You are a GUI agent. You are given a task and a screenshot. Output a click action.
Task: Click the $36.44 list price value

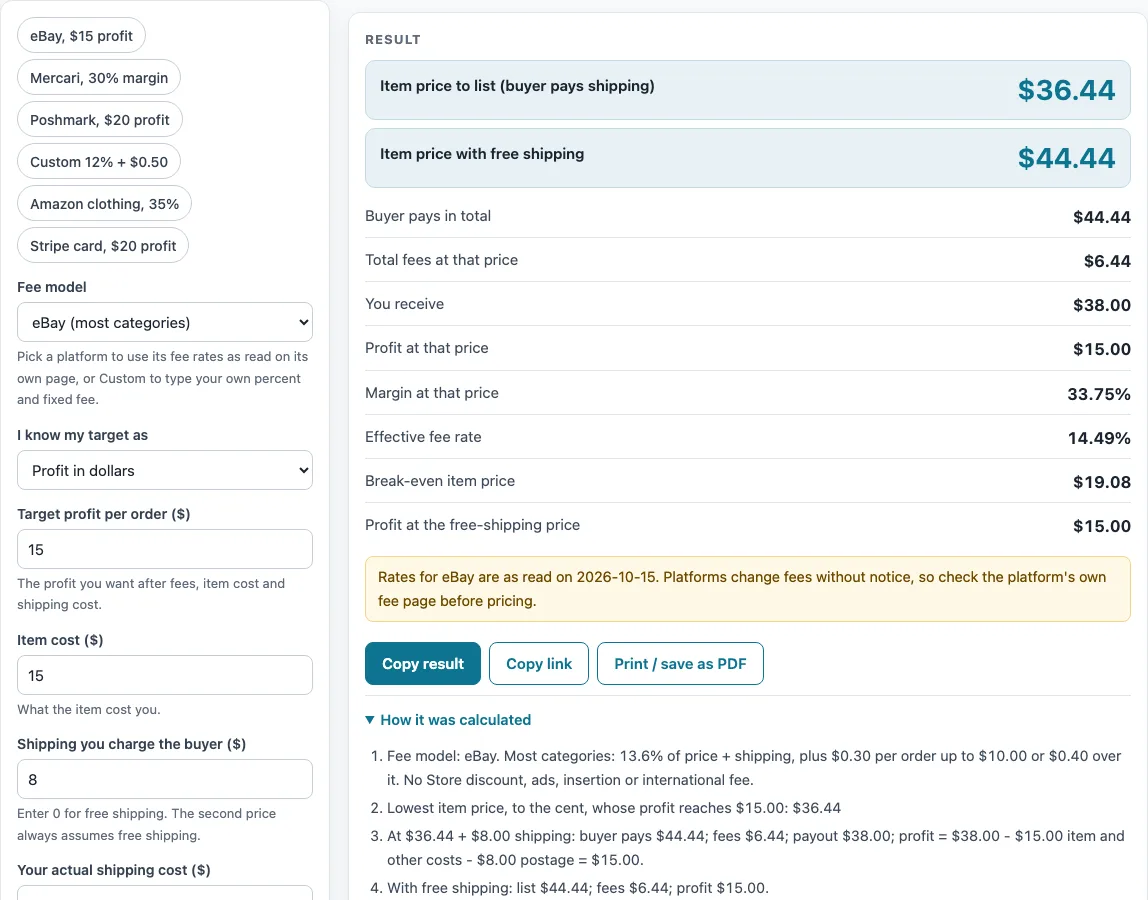click(x=1066, y=90)
